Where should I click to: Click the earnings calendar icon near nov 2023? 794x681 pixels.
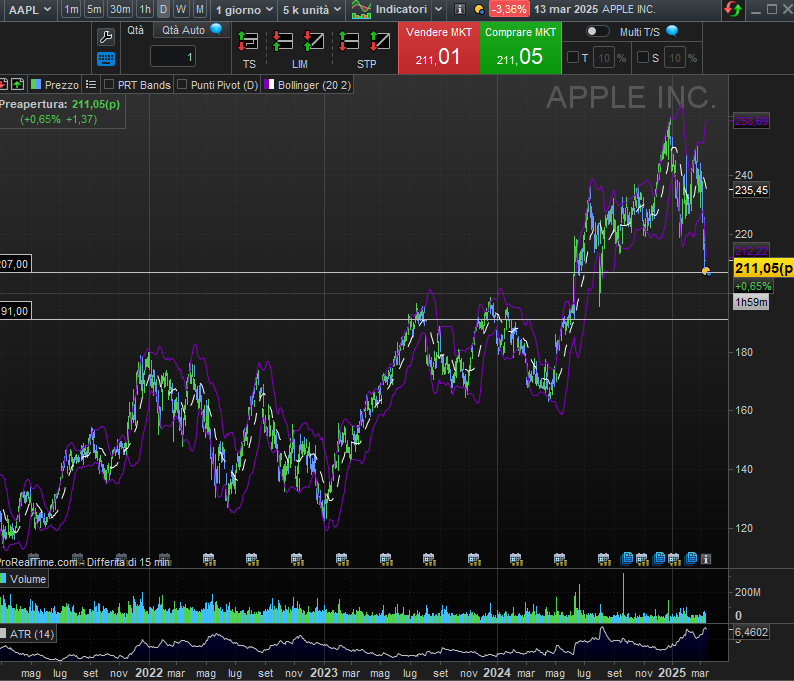pyautogui.click(x=473, y=559)
